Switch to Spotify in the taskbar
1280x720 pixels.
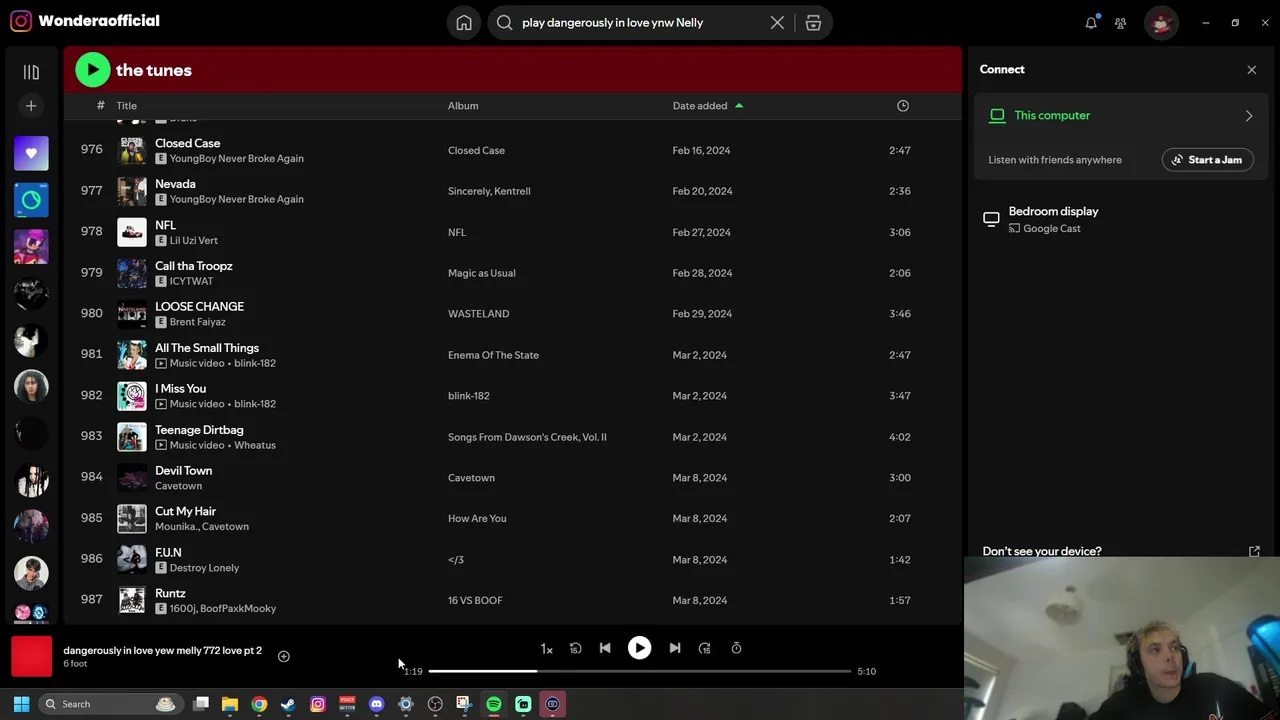494,704
